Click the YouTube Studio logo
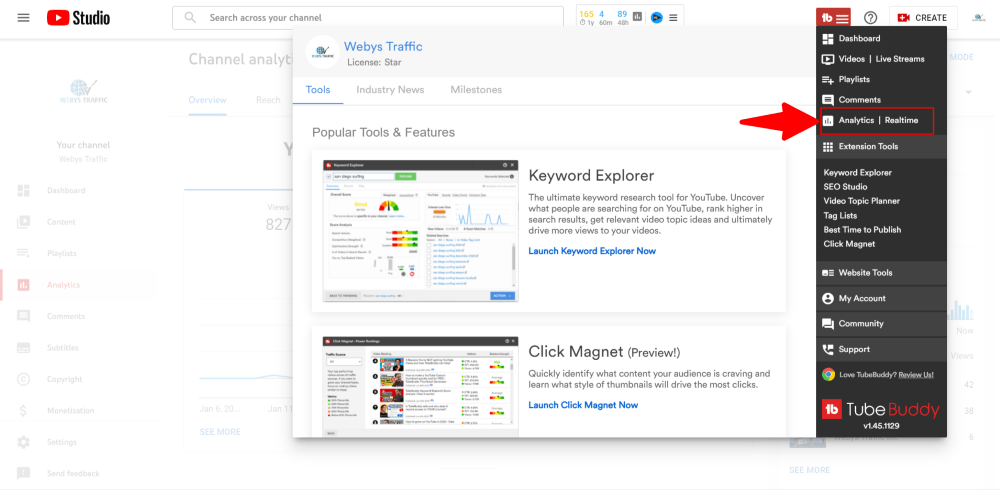 (78, 18)
